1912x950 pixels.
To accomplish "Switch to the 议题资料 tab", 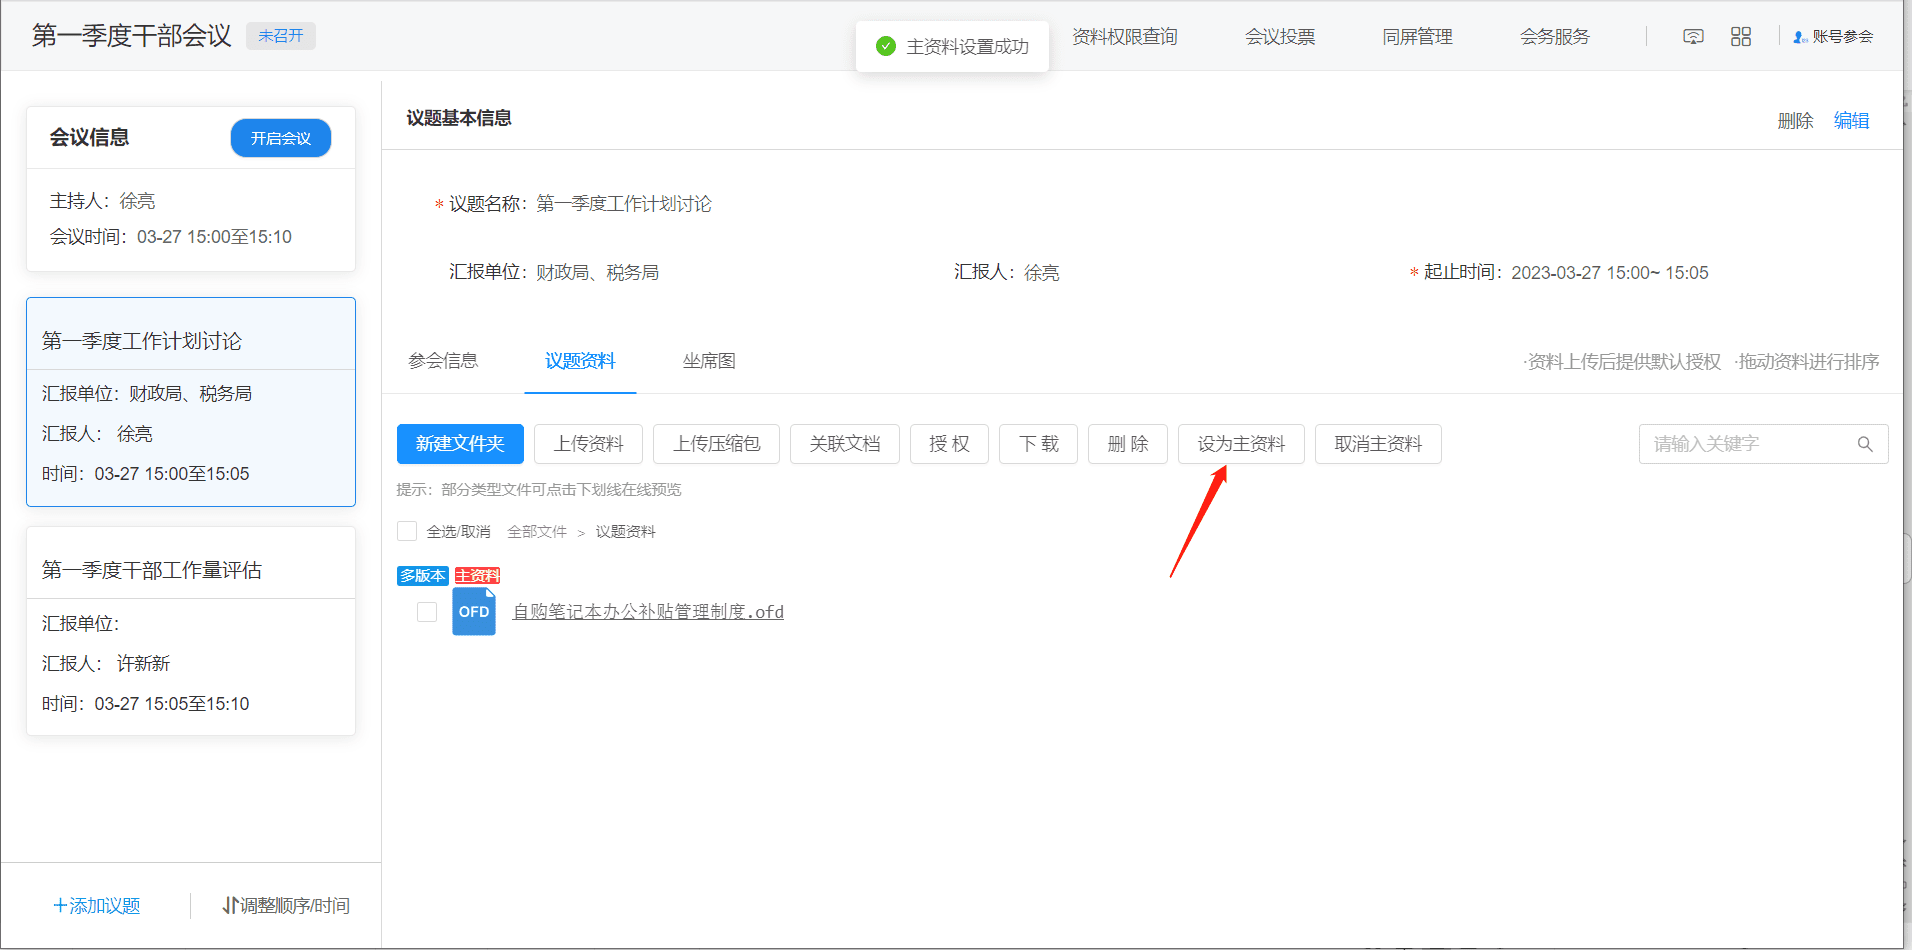I will tap(580, 361).
